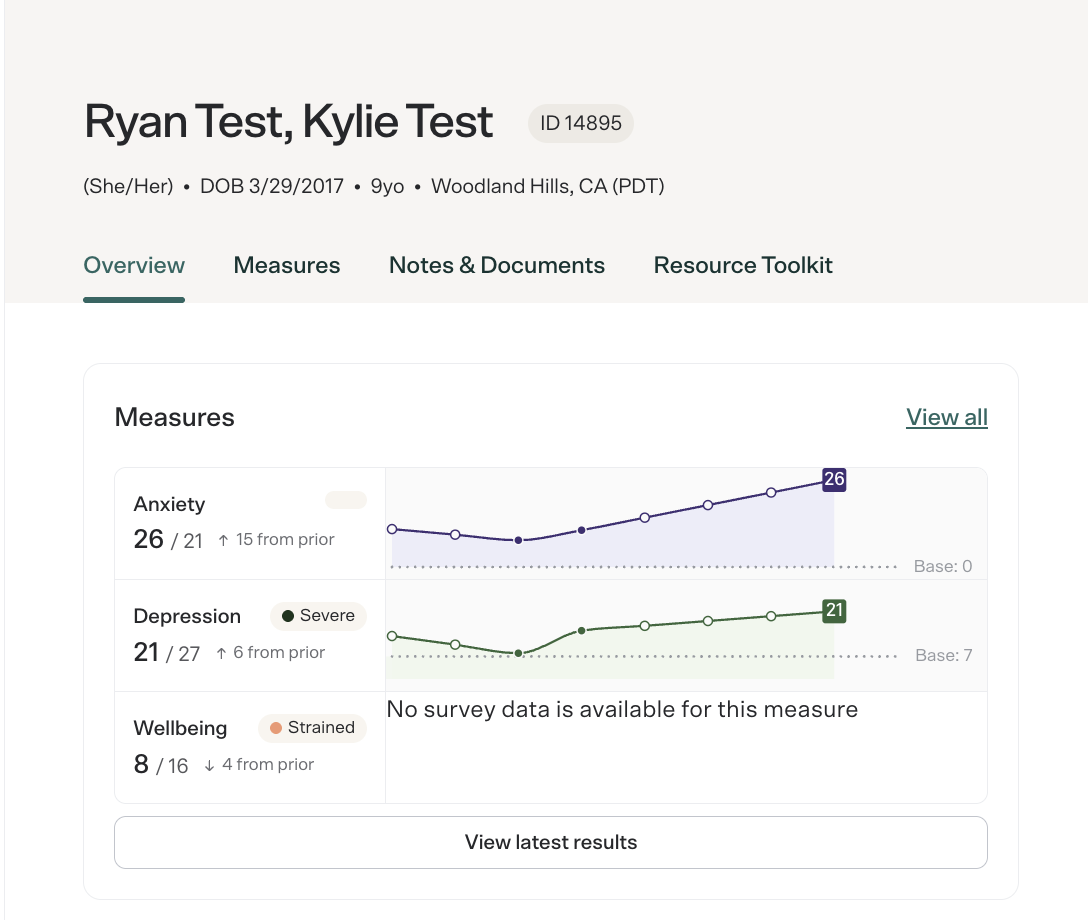The width and height of the screenshot is (1088, 920).
Task: Open the Wellbeing measure row
Action: (551, 748)
